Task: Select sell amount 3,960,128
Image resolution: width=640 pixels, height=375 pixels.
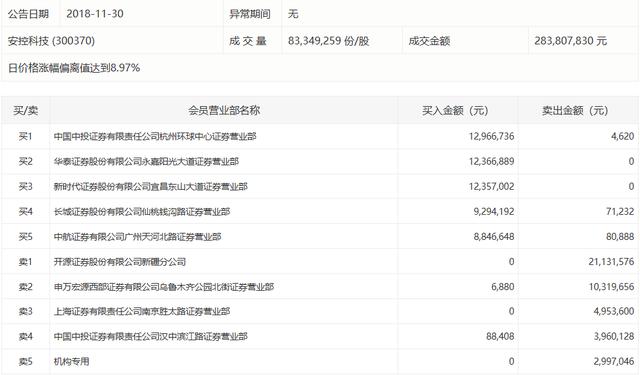Action: point(614,337)
